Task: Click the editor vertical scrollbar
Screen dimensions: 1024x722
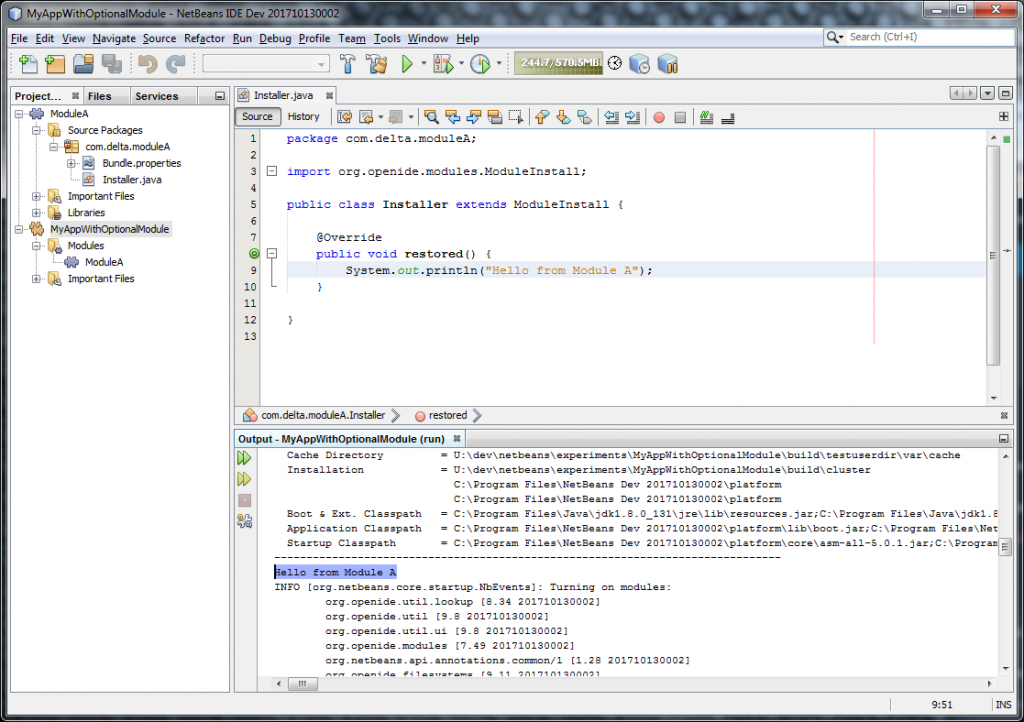Action: (993, 256)
